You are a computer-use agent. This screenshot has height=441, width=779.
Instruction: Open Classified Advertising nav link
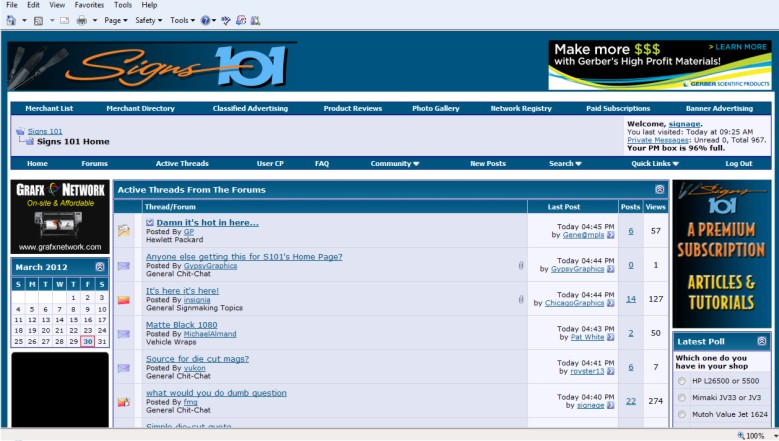tap(250, 108)
